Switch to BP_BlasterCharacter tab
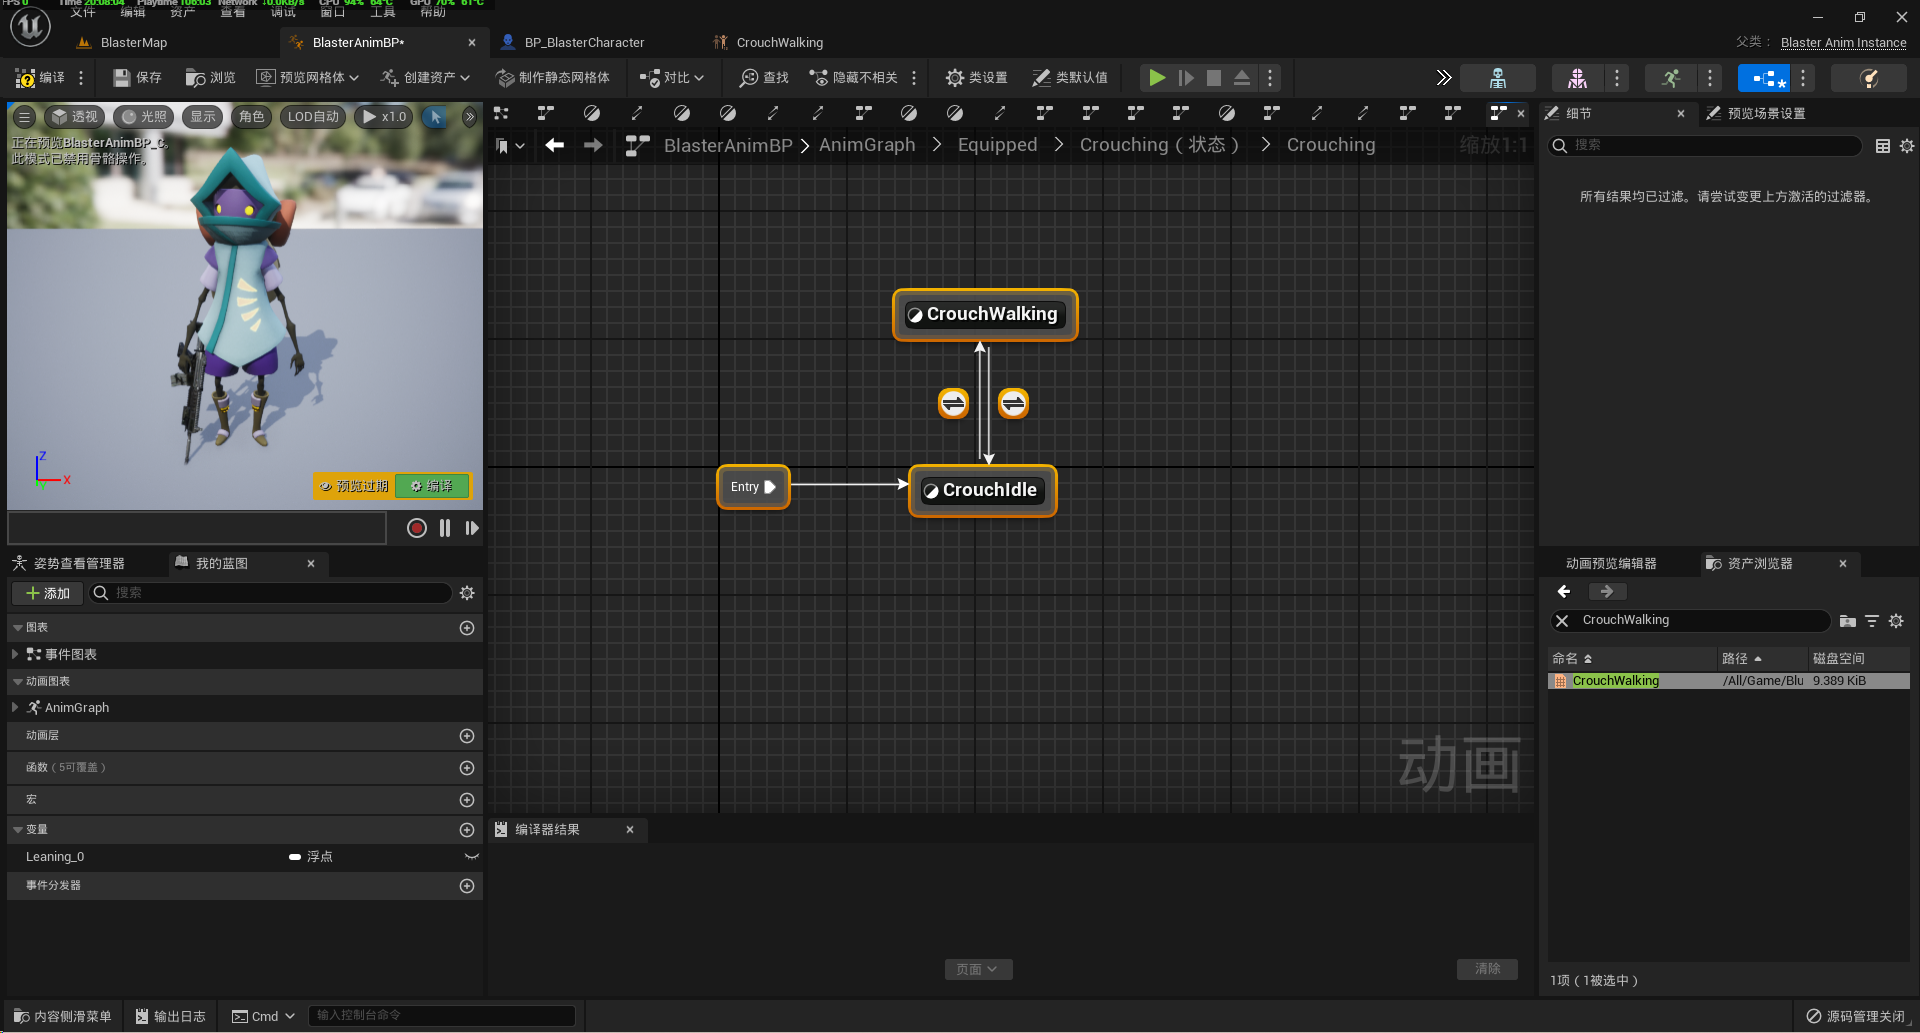The height and width of the screenshot is (1033, 1920). [x=584, y=42]
